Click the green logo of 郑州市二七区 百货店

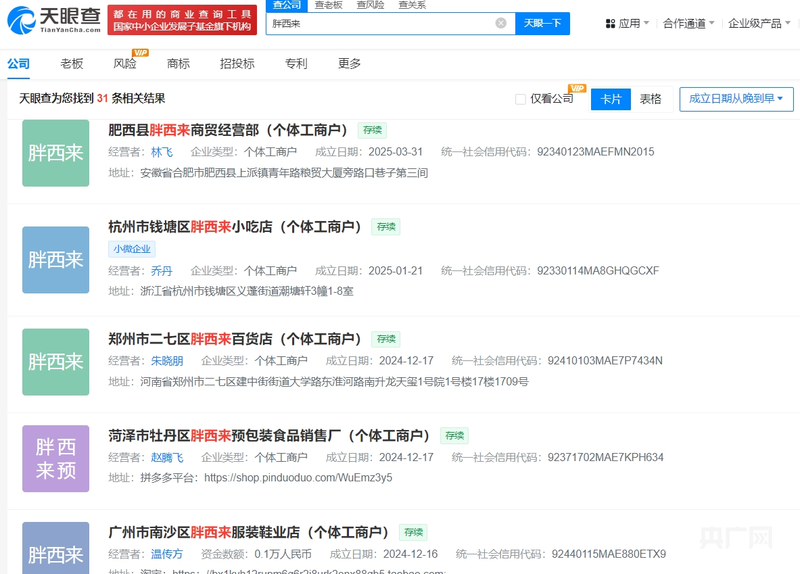pyautogui.click(x=56, y=361)
